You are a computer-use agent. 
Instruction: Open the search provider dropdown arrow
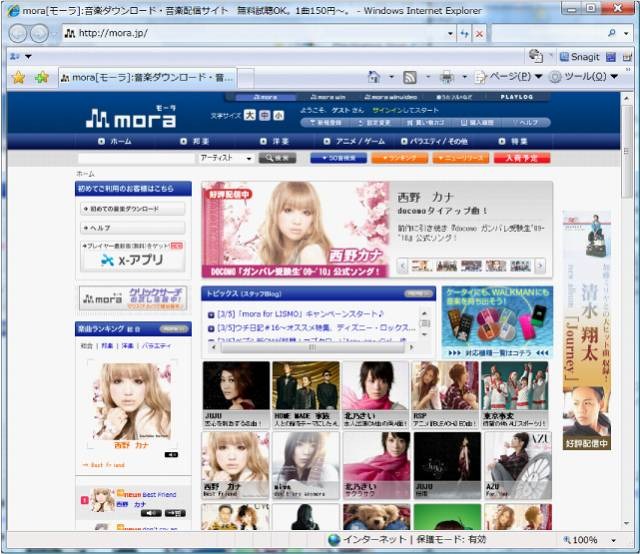click(x=626, y=33)
